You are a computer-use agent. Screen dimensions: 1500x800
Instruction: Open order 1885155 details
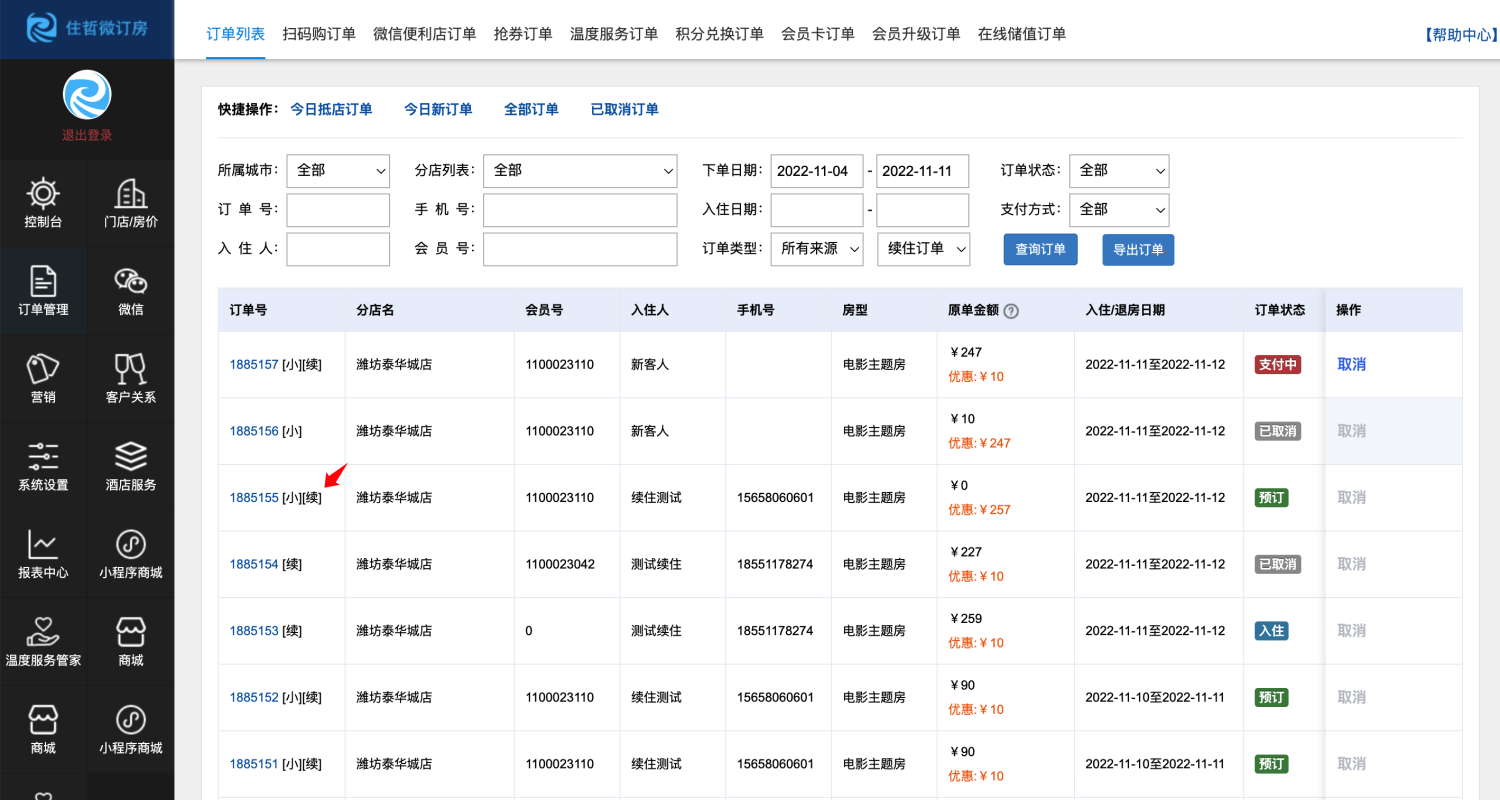coord(254,497)
